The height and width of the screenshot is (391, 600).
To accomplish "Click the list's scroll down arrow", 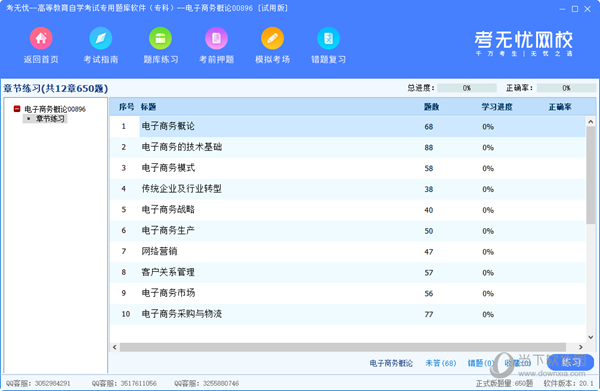I will point(590,337).
